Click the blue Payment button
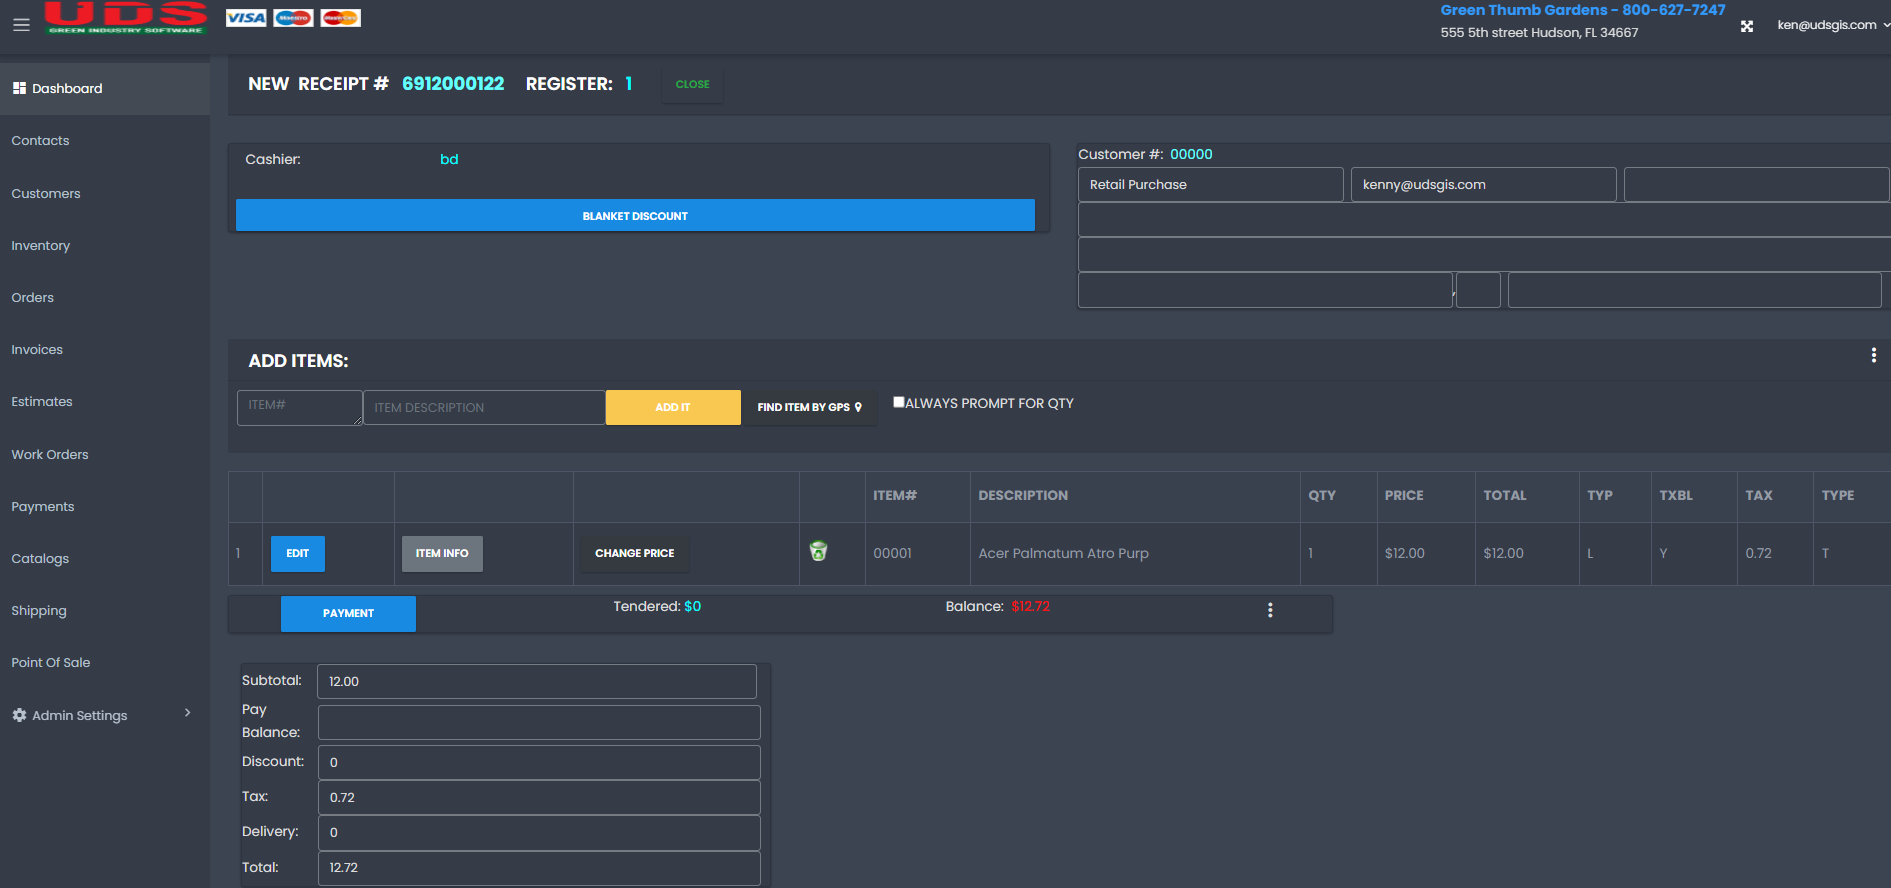1891x888 pixels. [x=348, y=613]
